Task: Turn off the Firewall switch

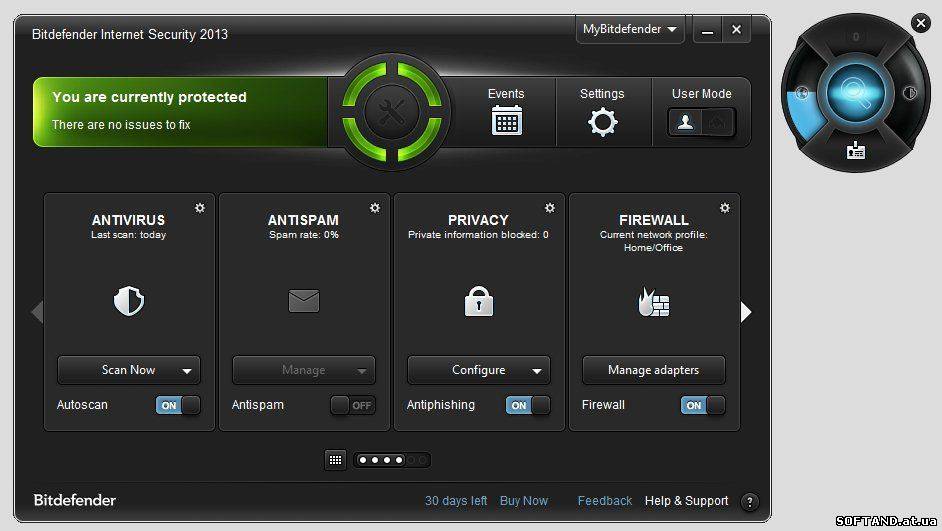Action: pos(703,405)
